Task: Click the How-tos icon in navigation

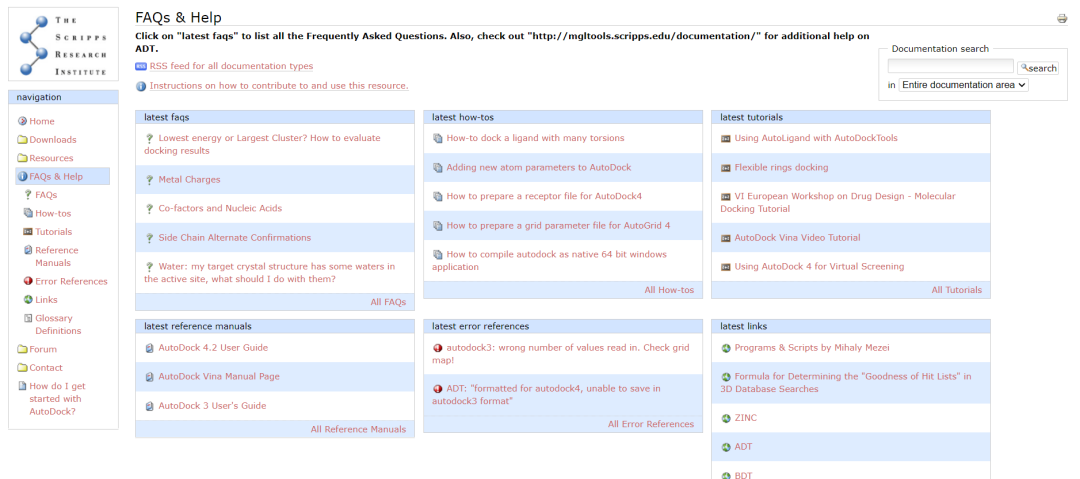Action: 28,214
